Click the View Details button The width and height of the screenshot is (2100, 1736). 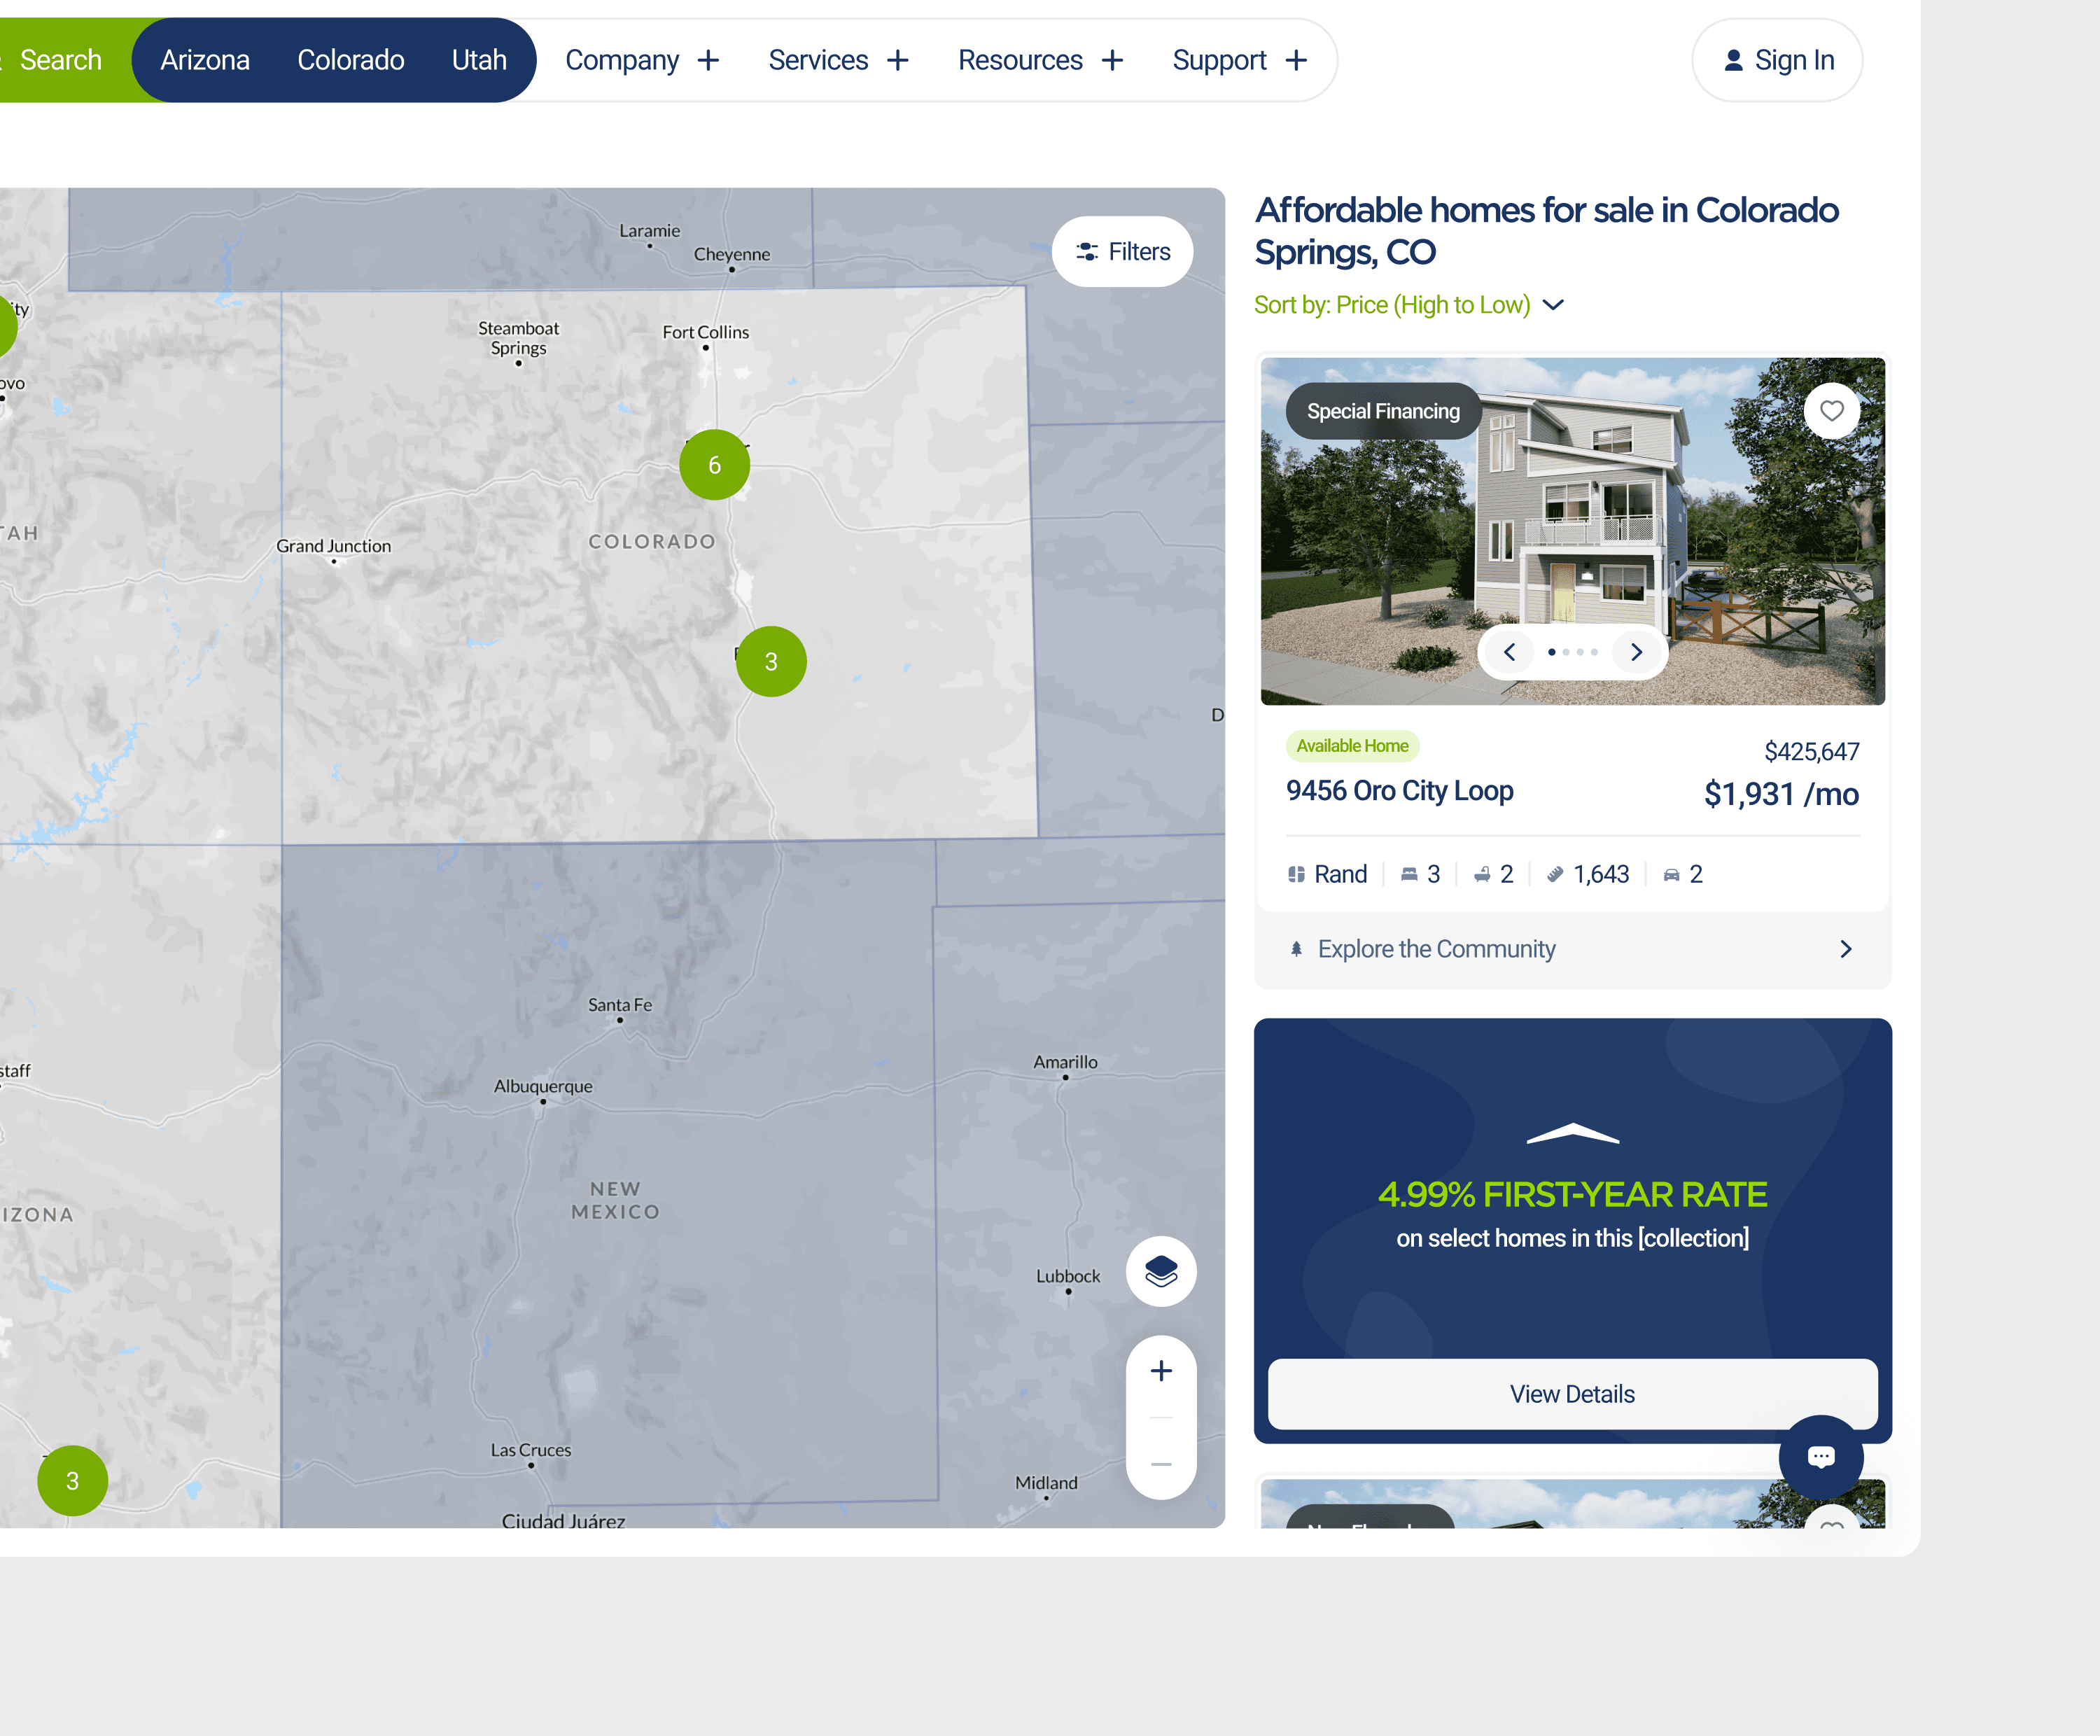pos(1571,1394)
